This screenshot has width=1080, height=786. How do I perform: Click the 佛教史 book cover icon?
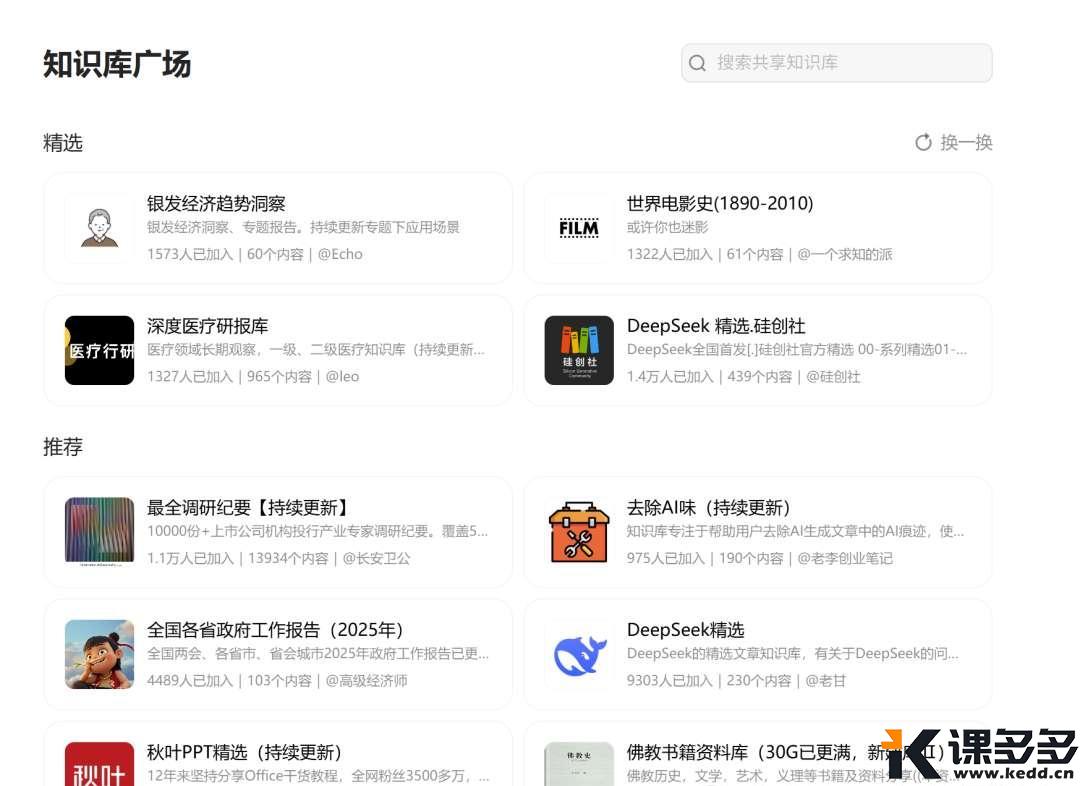[x=579, y=764]
